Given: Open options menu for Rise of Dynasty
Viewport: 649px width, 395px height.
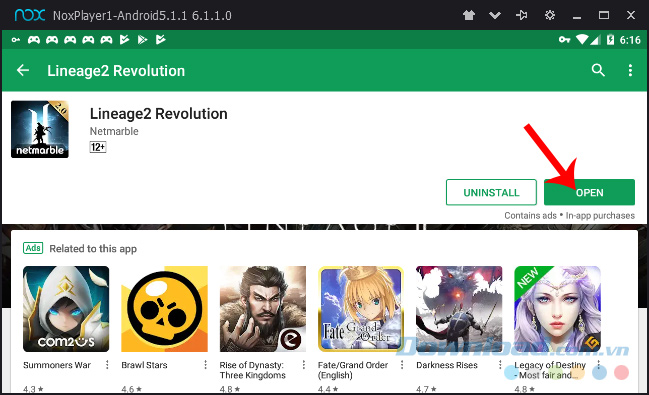Looking at the screenshot, I should pyautogui.click(x=304, y=364).
